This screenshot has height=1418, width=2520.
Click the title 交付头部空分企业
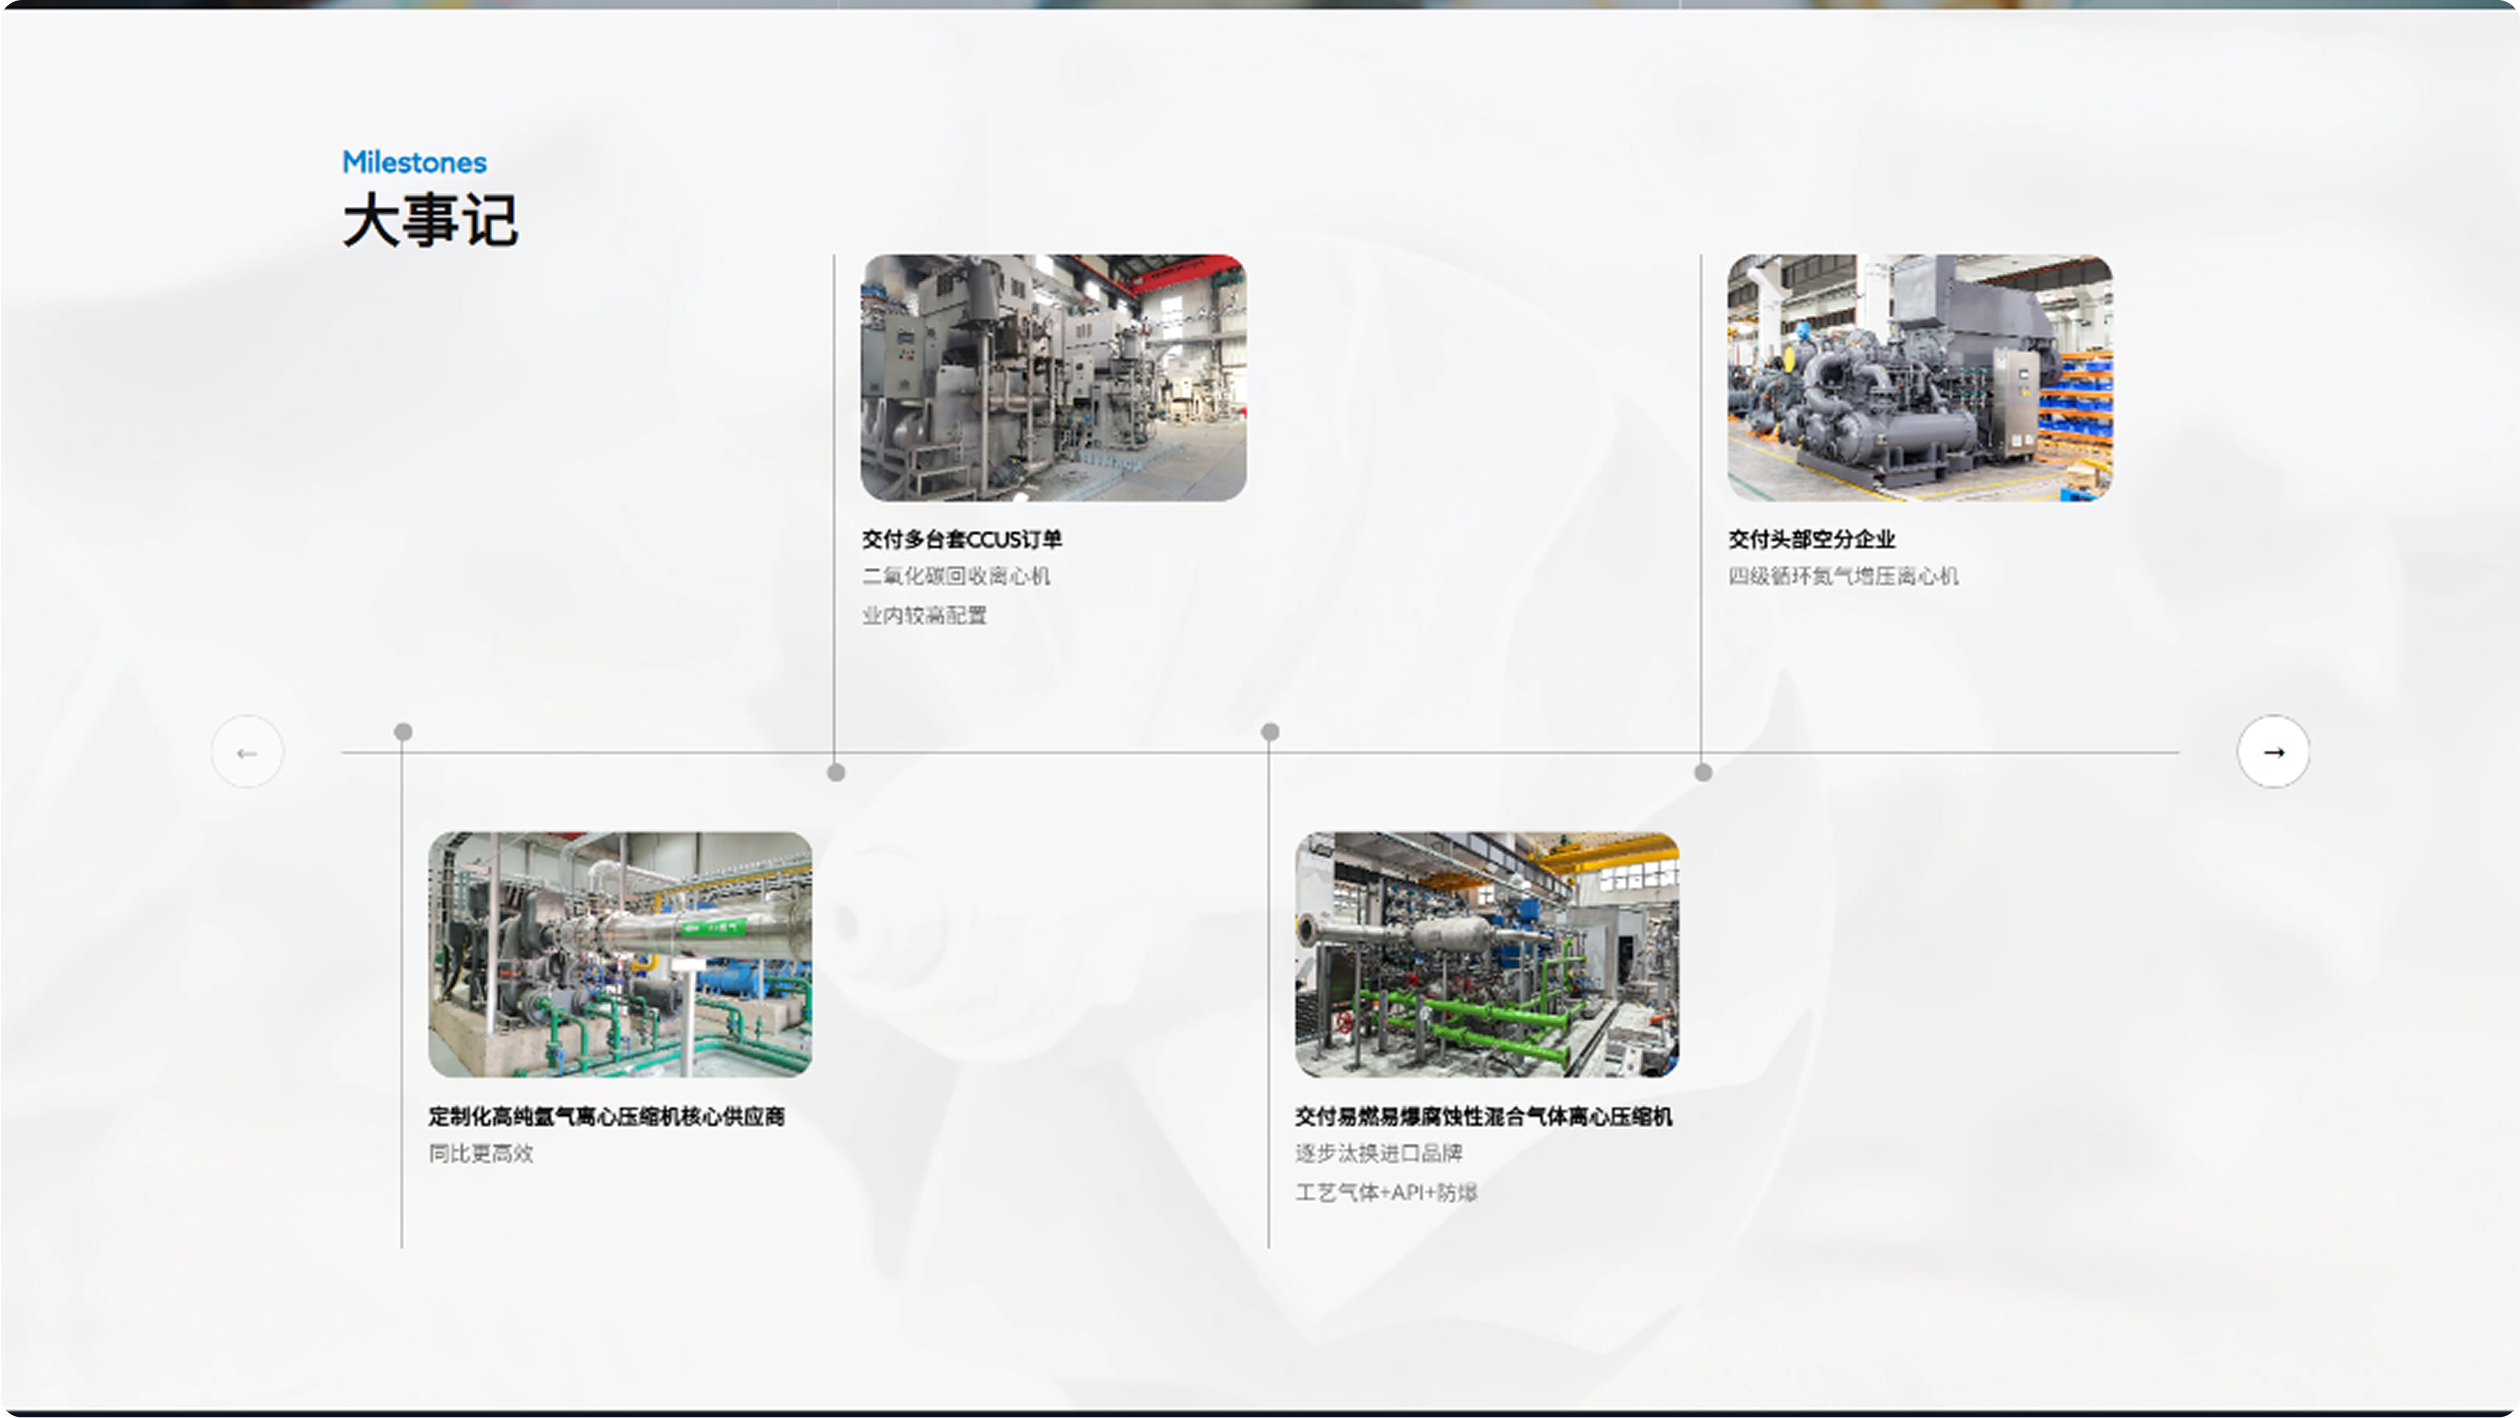[1811, 539]
